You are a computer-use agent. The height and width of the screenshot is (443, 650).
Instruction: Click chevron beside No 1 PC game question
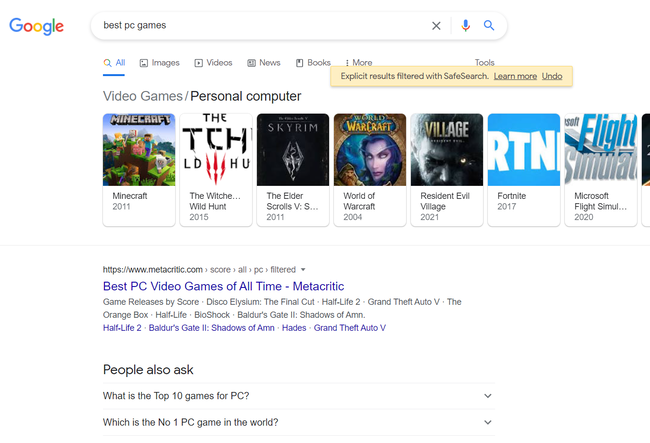tap(488, 422)
